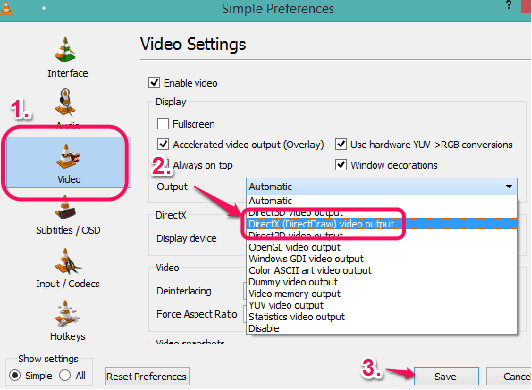This screenshot has height=390, width=532.
Task: Open Subtitles / OSD settings icon
Action: (x=65, y=208)
